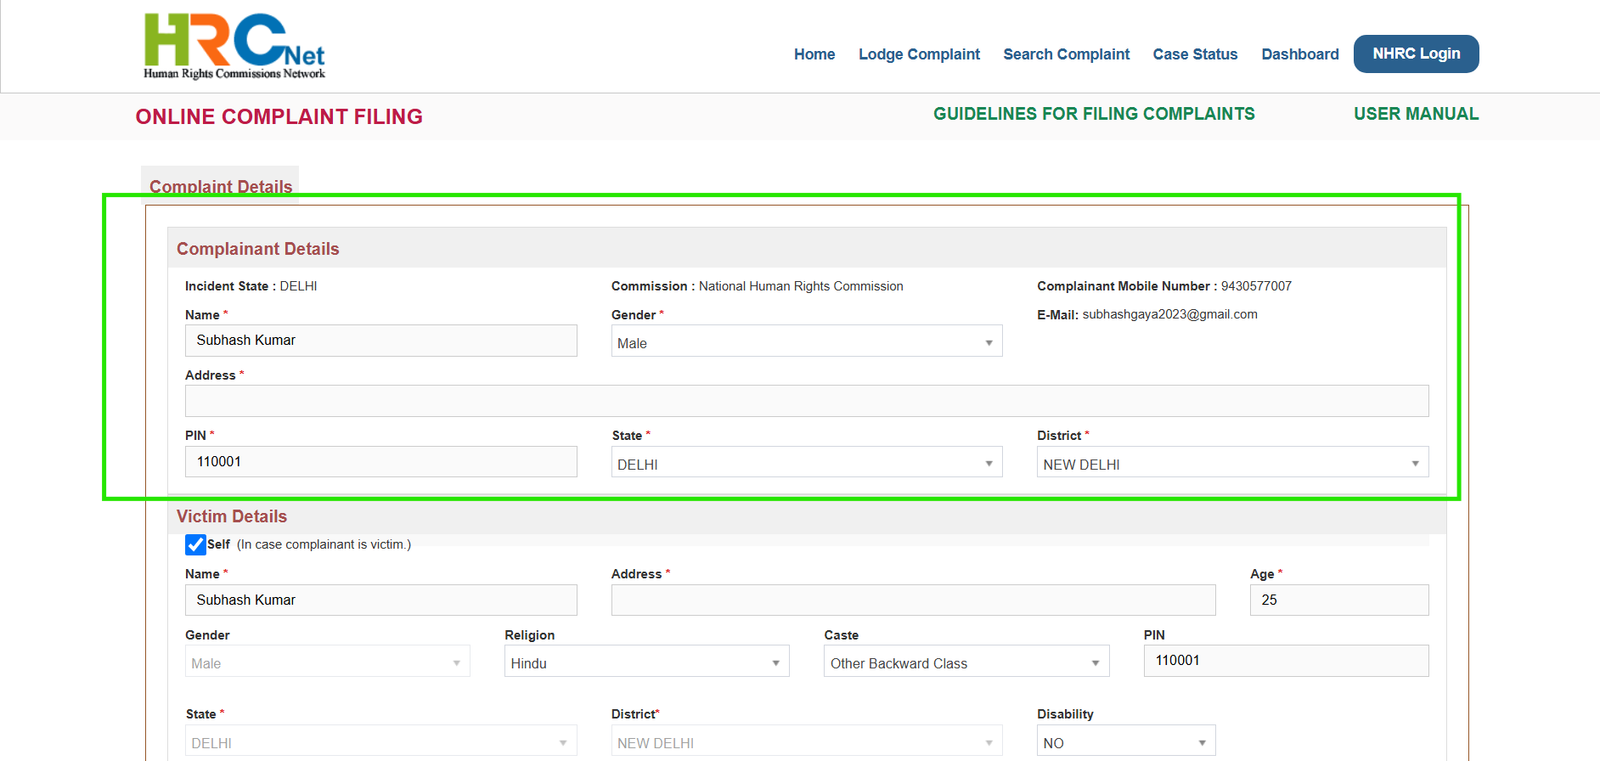Click the NHRC Login button
Image resolution: width=1600 pixels, height=761 pixels.
point(1416,54)
